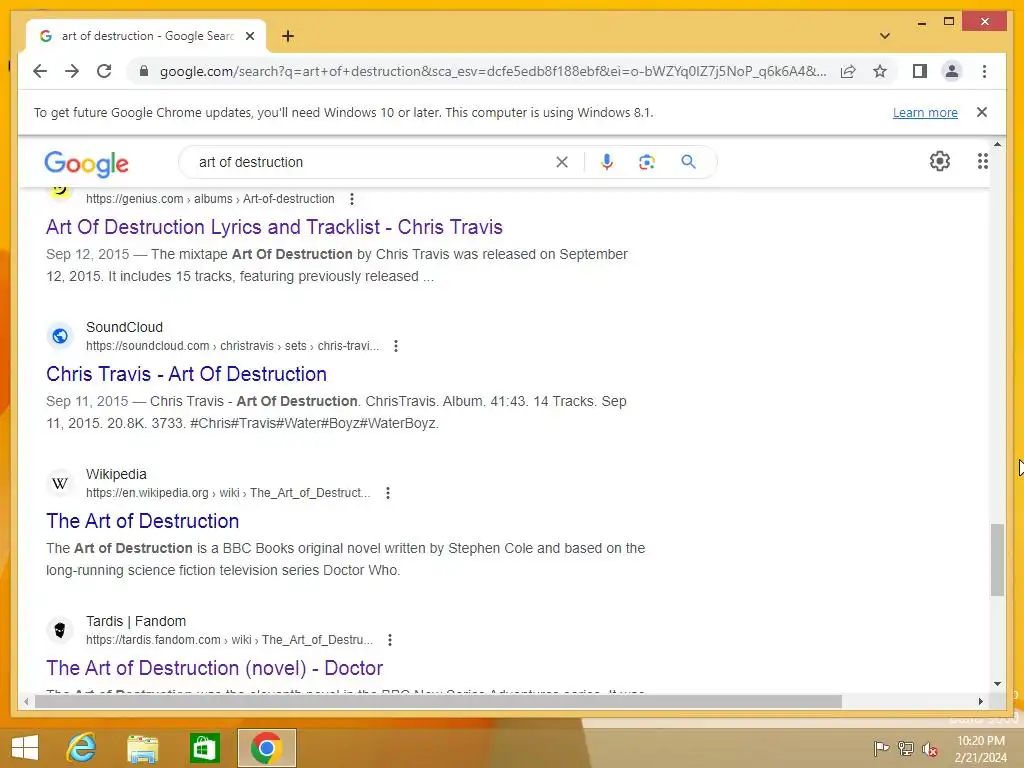
Task: Click the horizontal scrollbar thumb
Action: (x=438, y=701)
